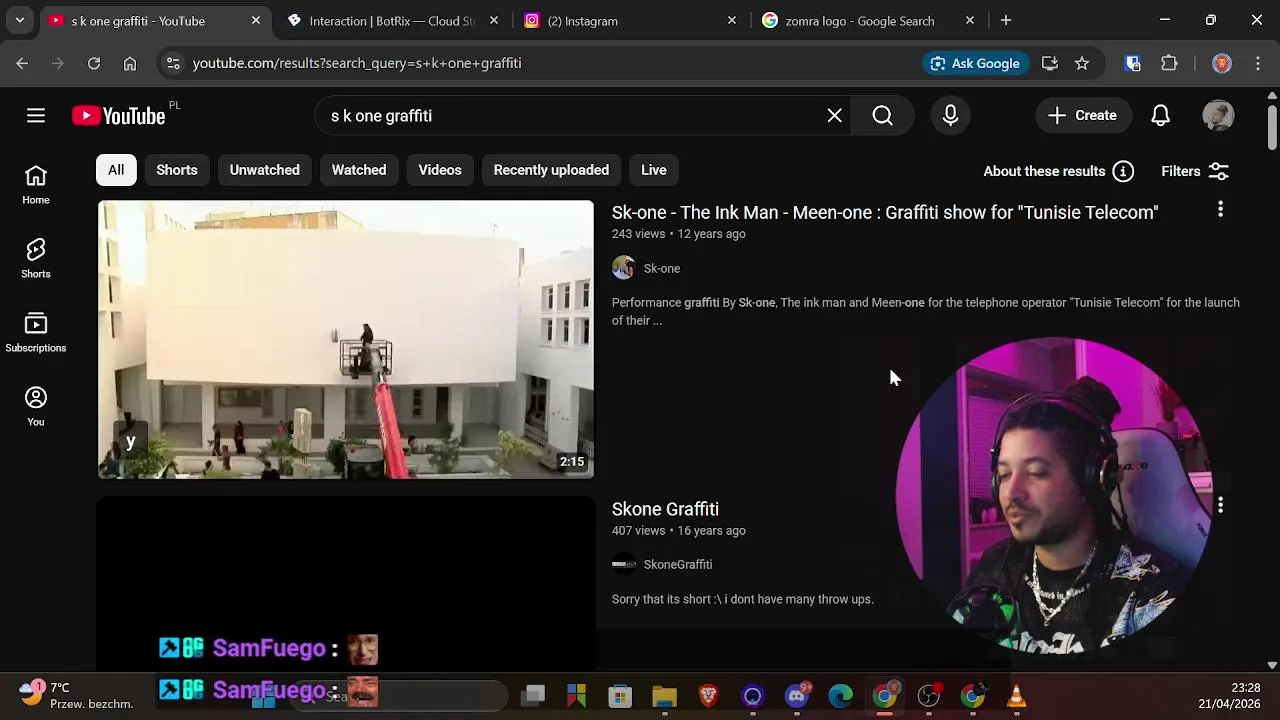Select the Watched filter chip

click(x=359, y=170)
